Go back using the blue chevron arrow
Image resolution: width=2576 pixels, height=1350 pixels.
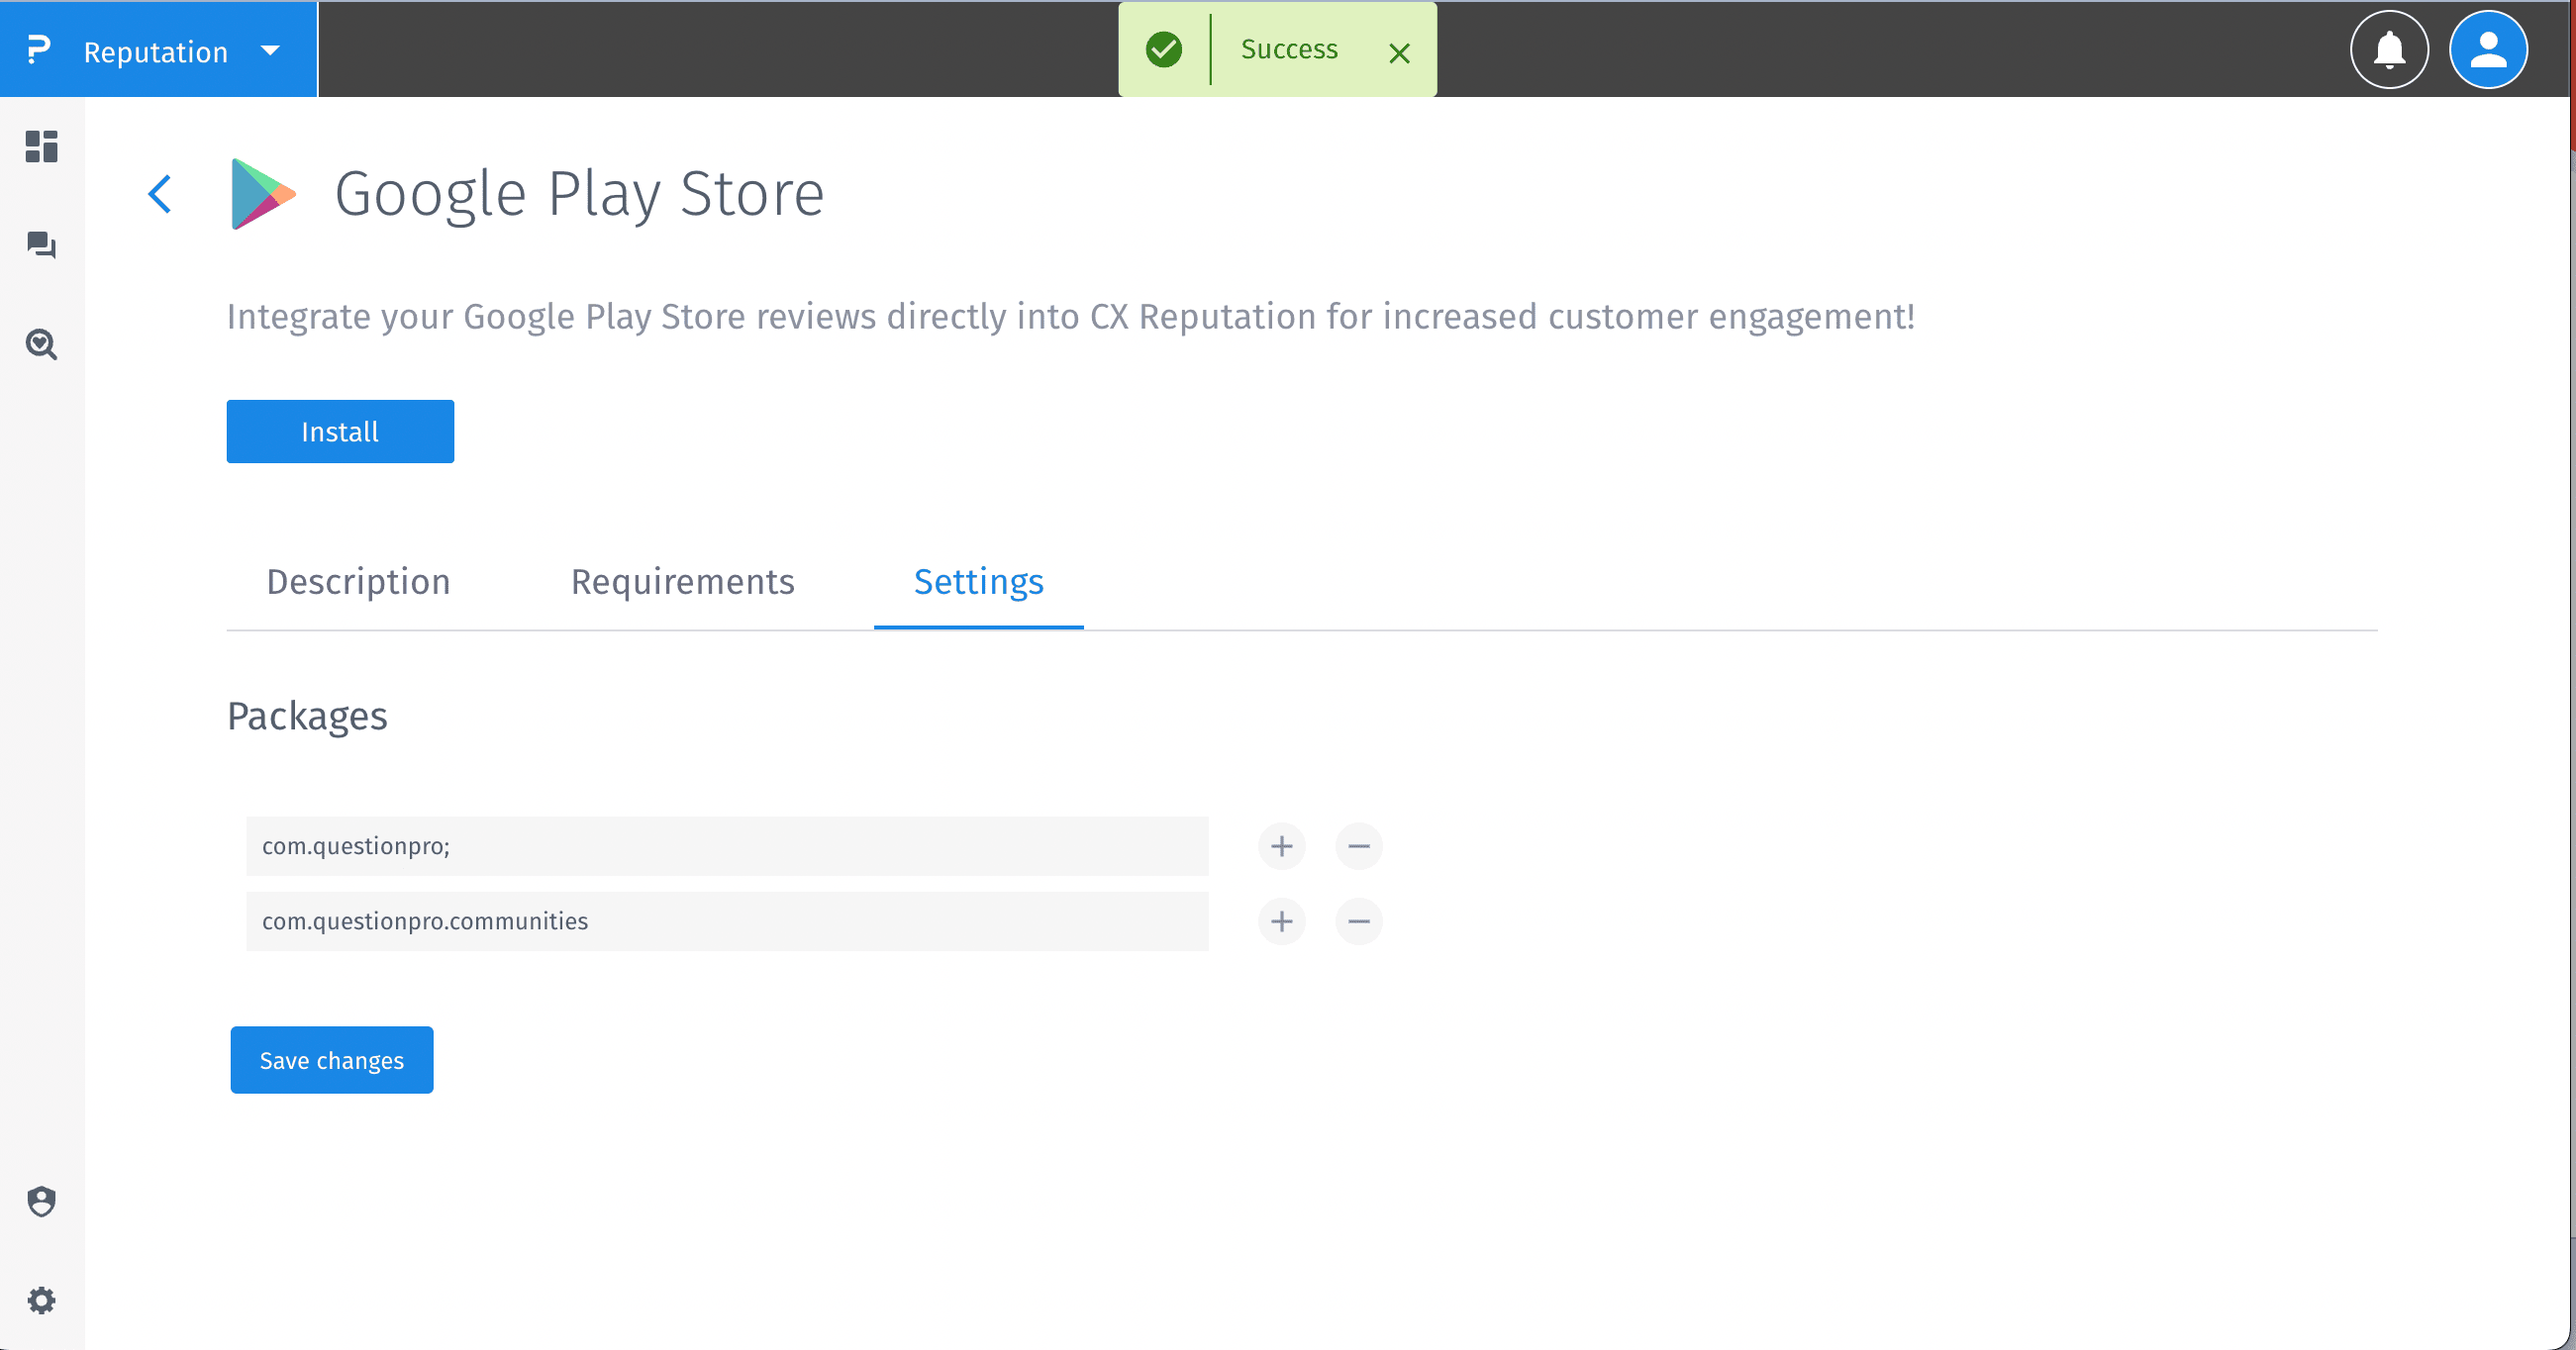[160, 194]
